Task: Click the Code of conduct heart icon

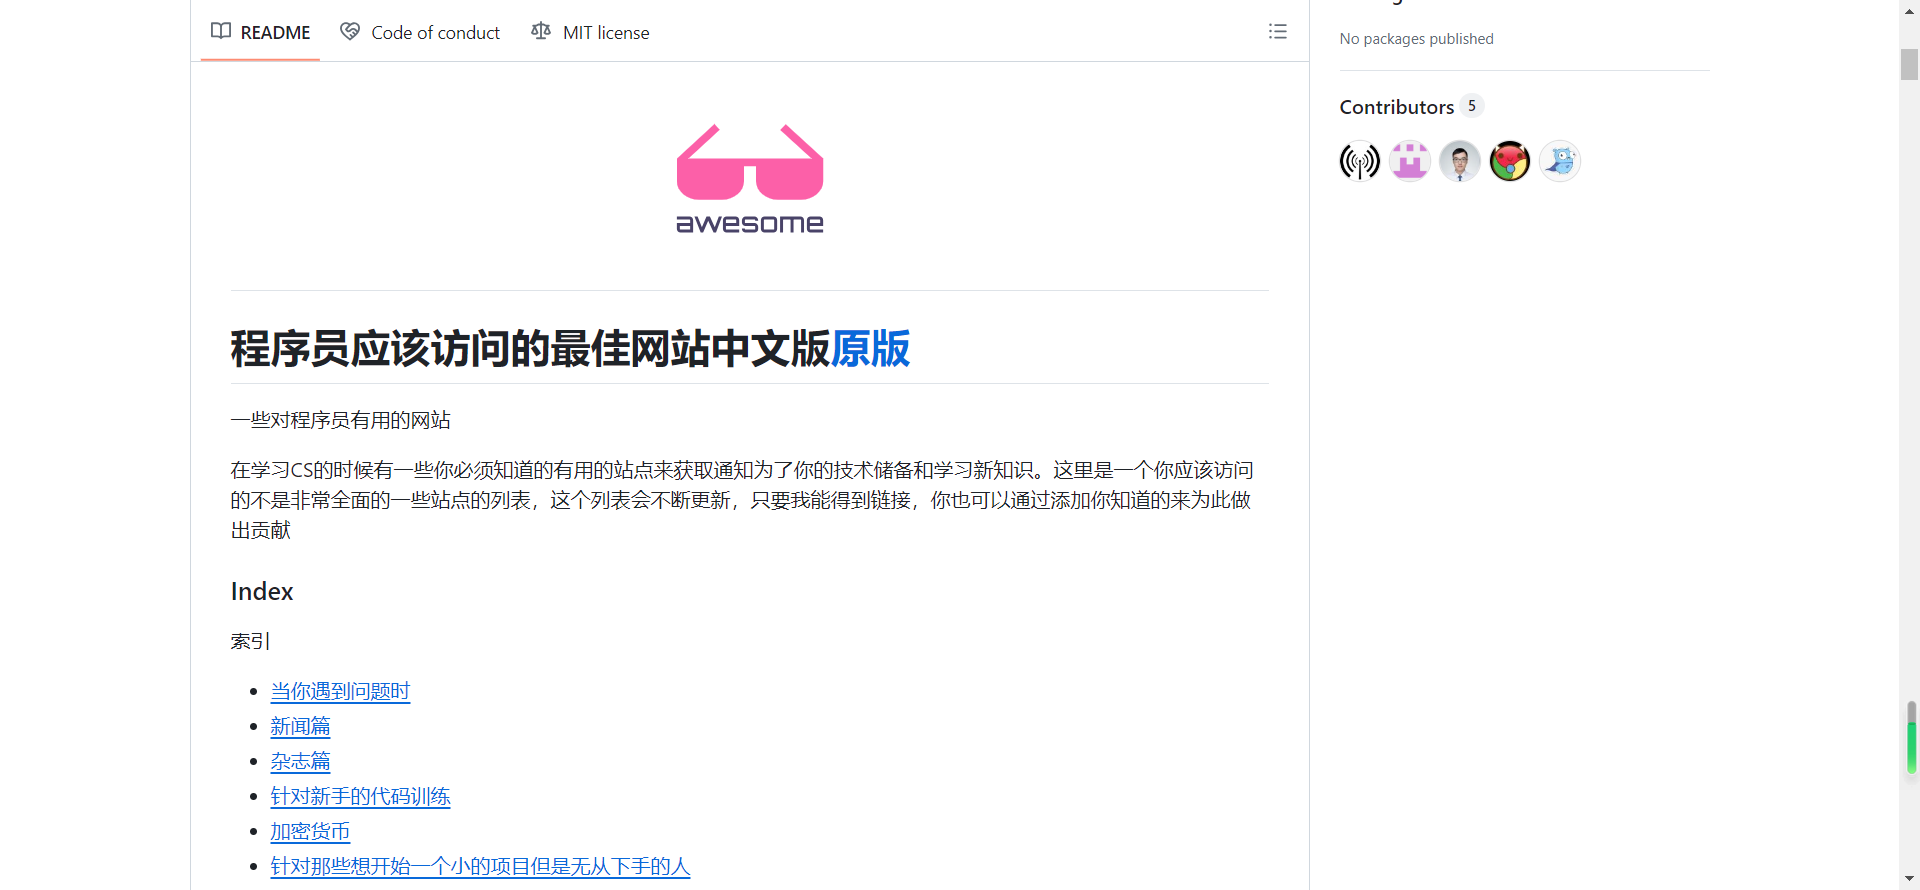Action: click(350, 31)
